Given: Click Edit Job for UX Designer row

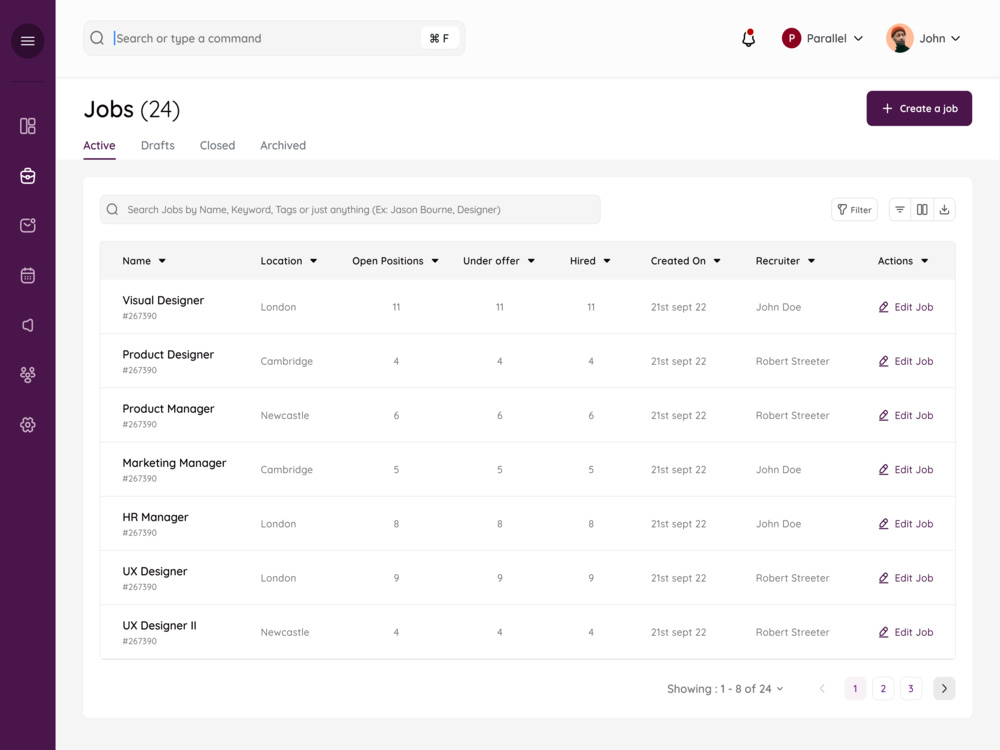Looking at the screenshot, I should point(906,578).
